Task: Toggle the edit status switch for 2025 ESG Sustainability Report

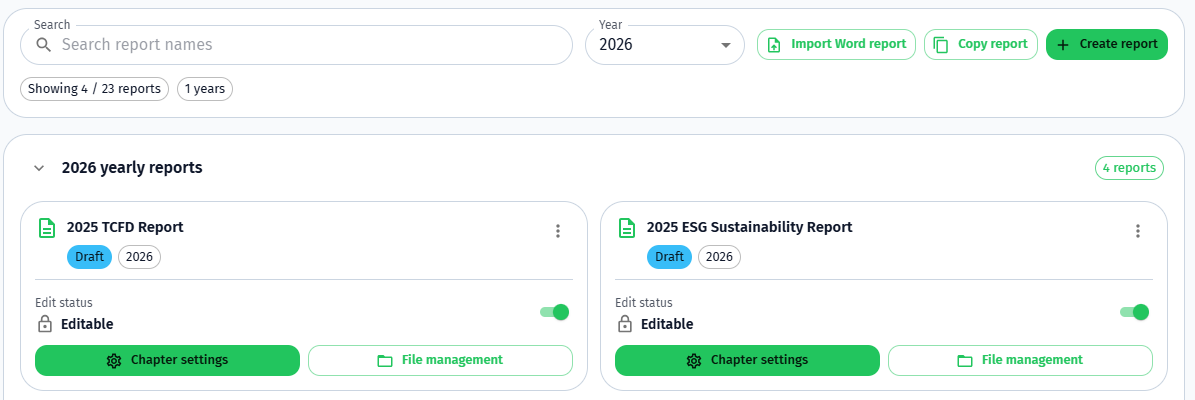Action: (x=1135, y=312)
